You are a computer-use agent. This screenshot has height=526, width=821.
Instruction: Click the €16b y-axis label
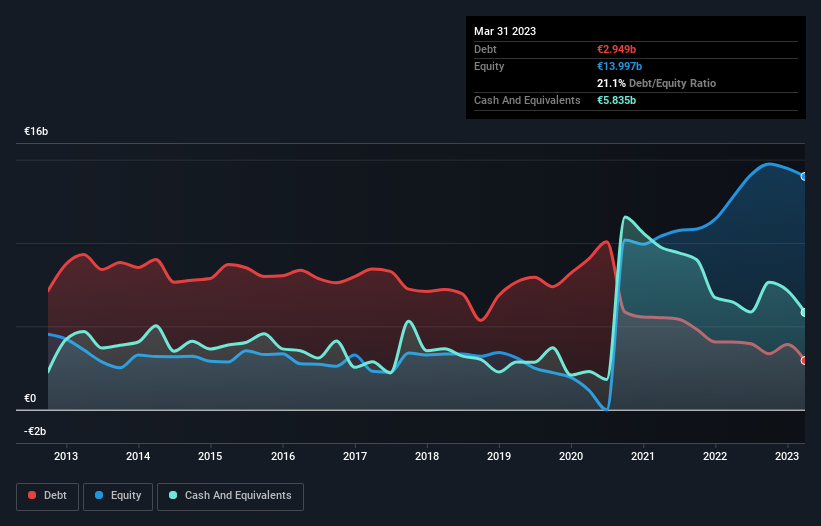click(x=36, y=131)
